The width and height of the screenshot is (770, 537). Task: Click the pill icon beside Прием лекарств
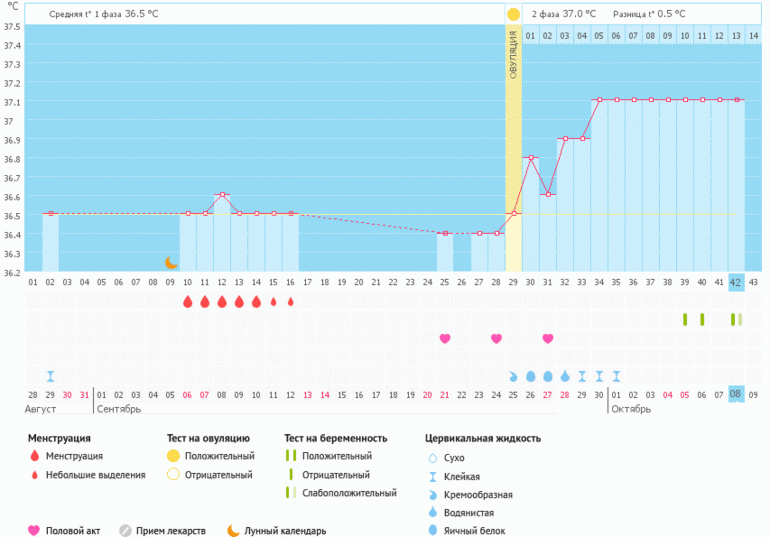[x=126, y=530]
